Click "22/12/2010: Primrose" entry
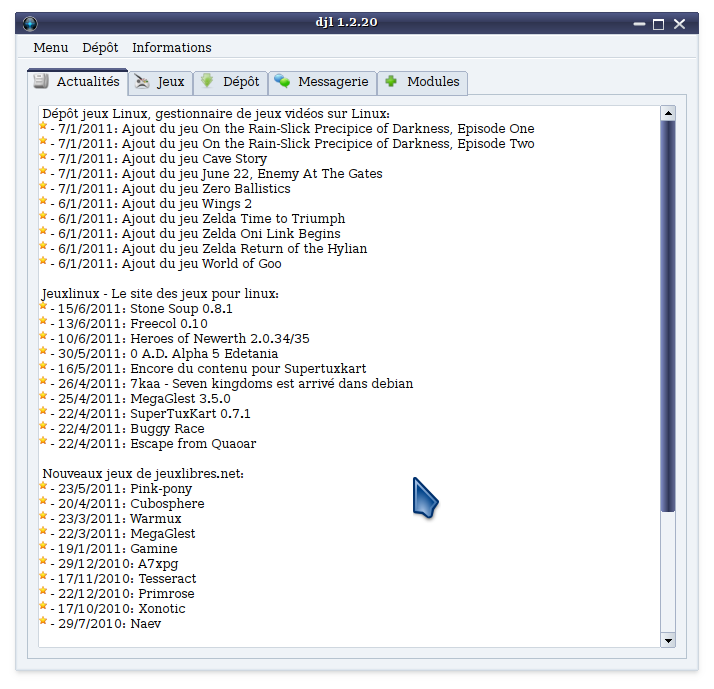This screenshot has height=689, width=714. 122,594
